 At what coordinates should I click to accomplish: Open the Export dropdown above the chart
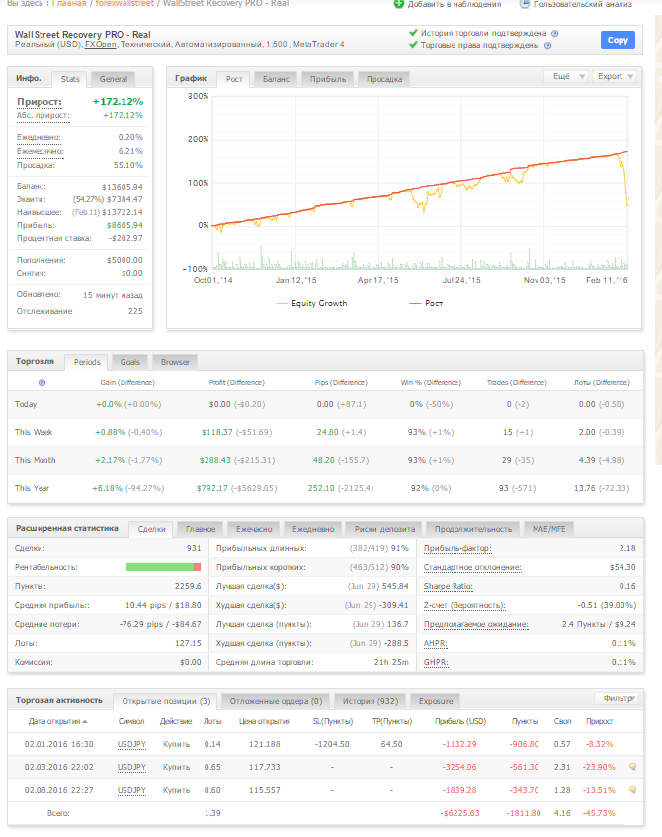pos(614,76)
